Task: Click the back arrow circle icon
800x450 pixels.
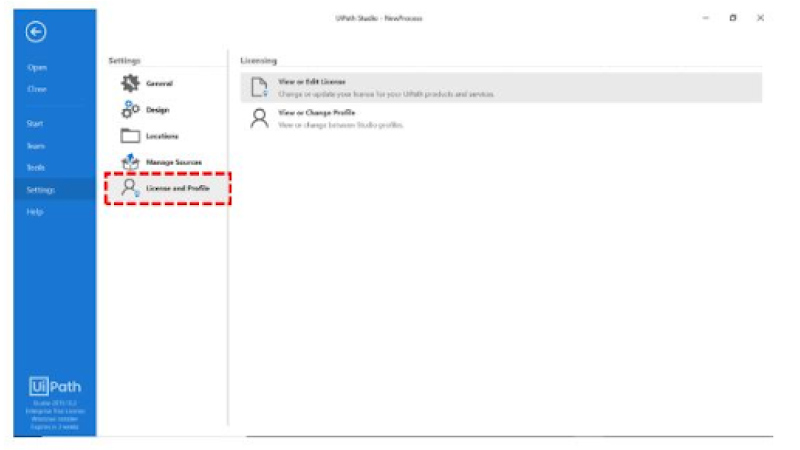Action: click(x=36, y=32)
